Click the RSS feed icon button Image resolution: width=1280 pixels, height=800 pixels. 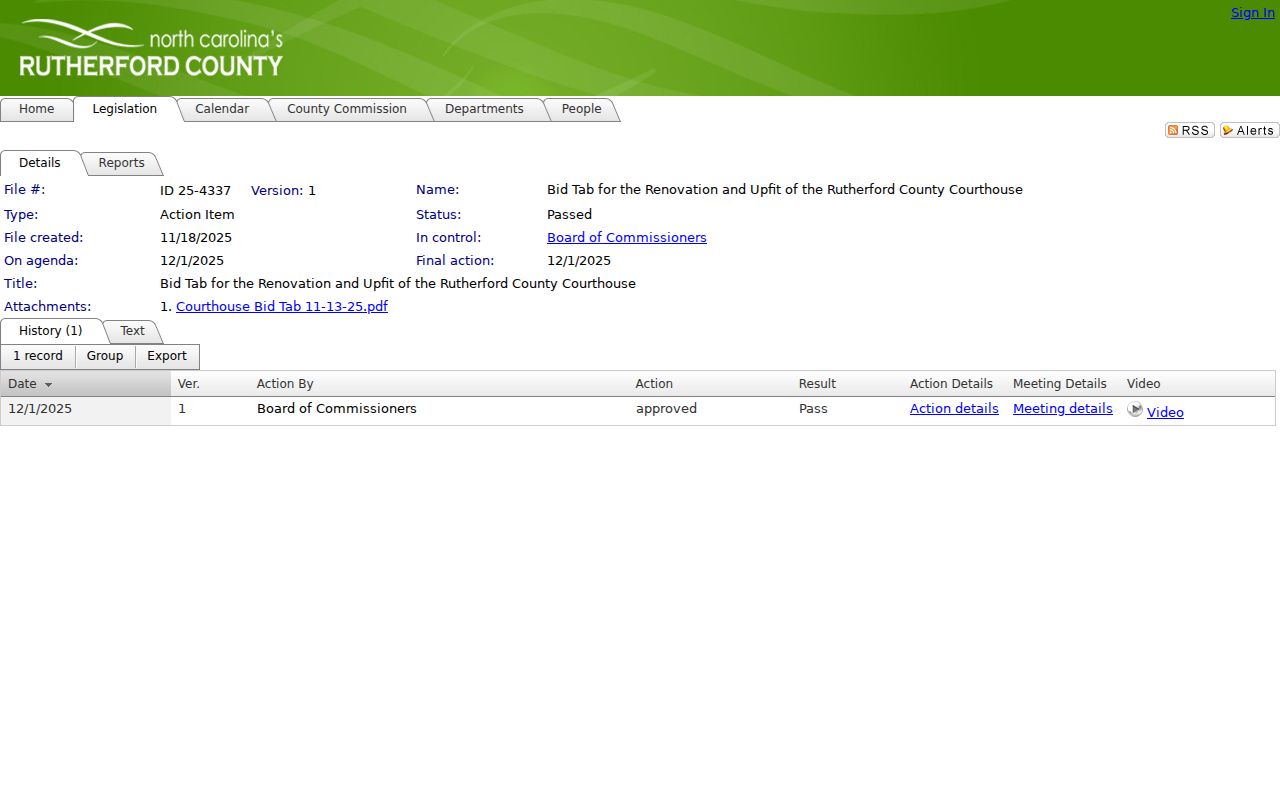coord(1189,130)
